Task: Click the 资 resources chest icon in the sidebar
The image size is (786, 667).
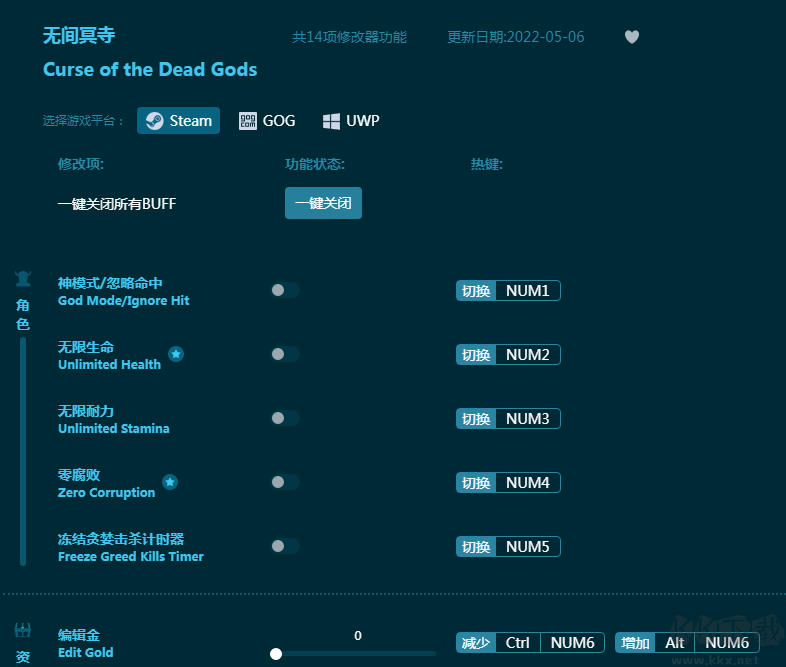Action: click(x=23, y=630)
